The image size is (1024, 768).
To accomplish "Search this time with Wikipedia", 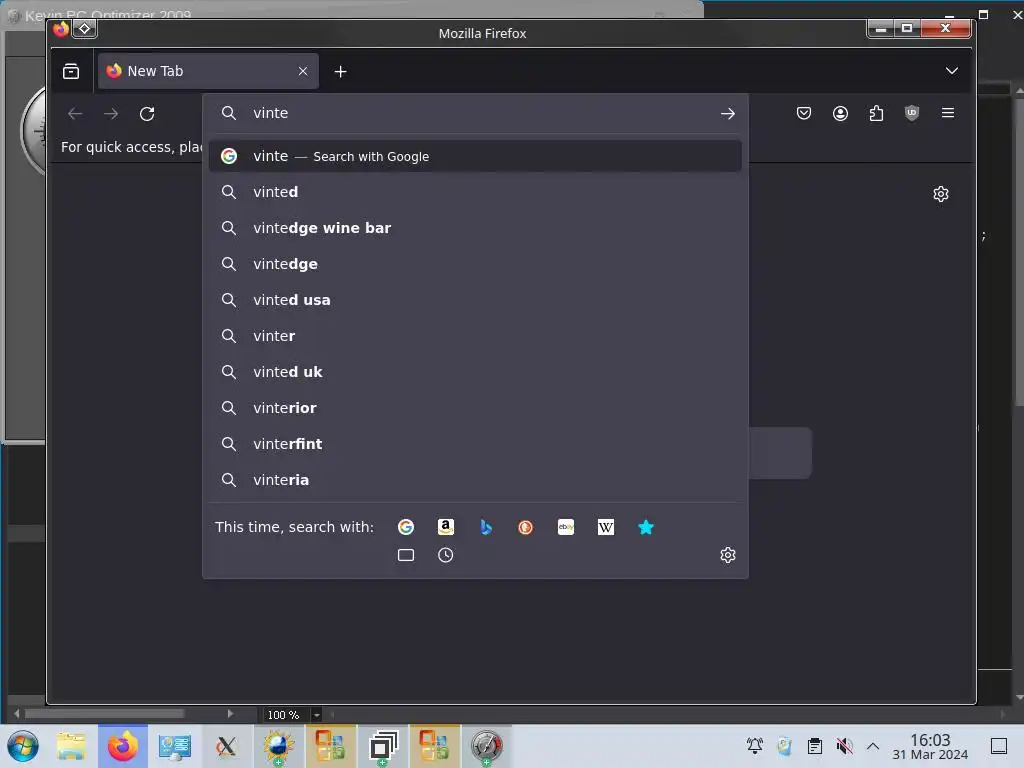I will tap(605, 527).
